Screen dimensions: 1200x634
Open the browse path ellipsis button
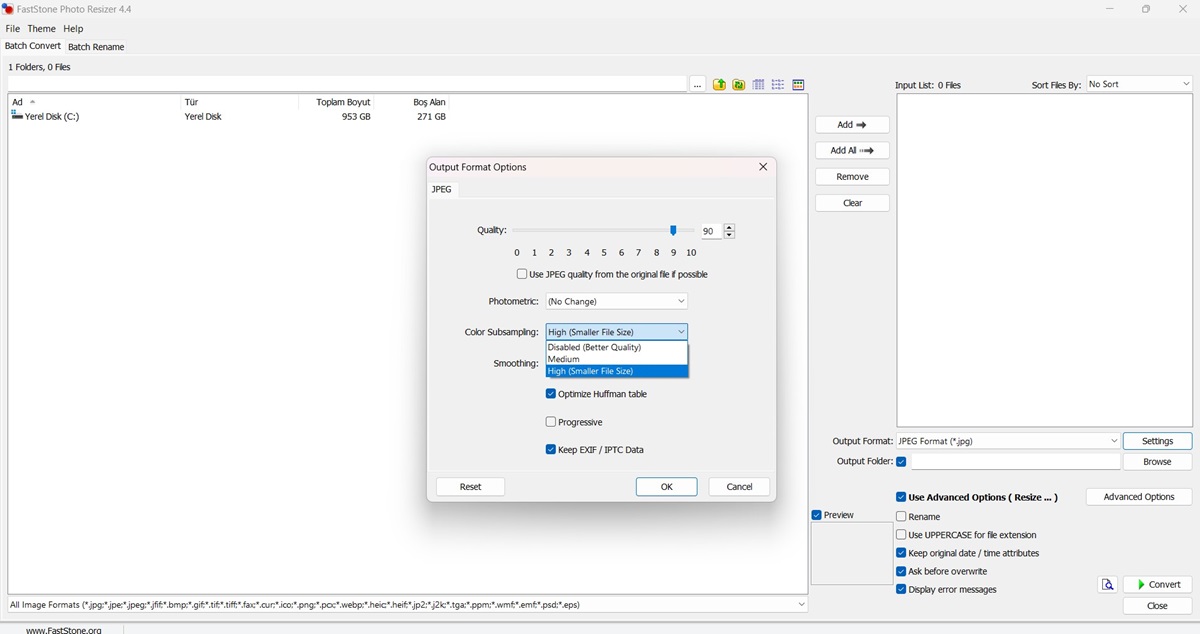[697, 85]
